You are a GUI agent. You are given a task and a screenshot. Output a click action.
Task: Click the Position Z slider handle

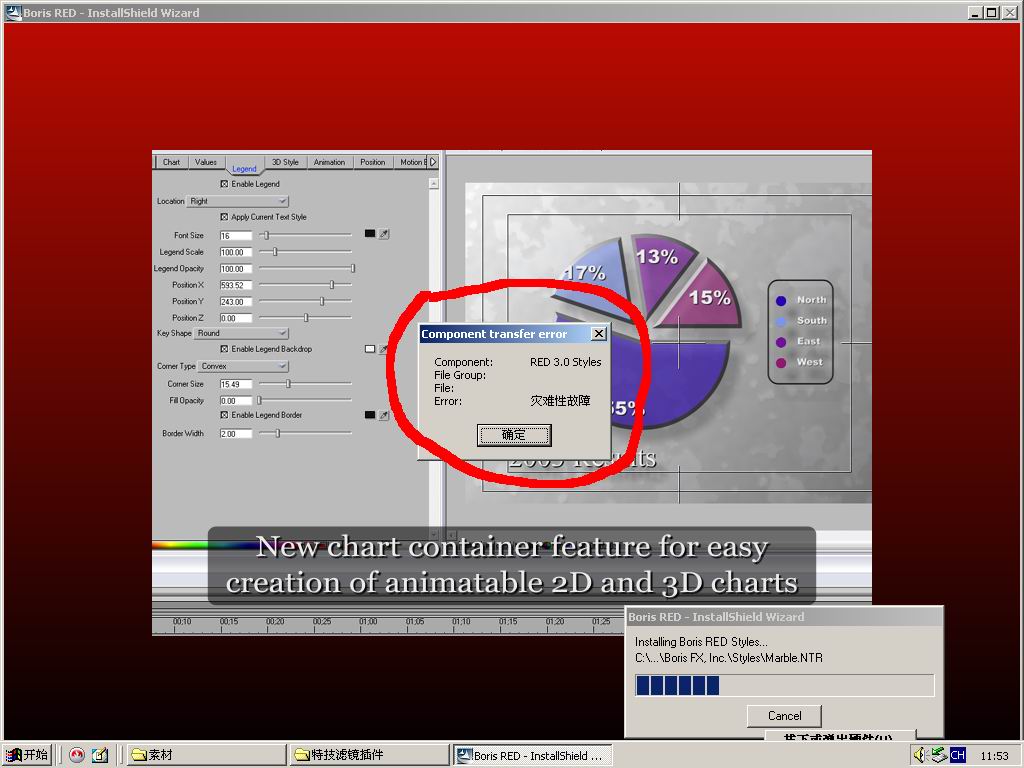pyautogui.click(x=306, y=317)
